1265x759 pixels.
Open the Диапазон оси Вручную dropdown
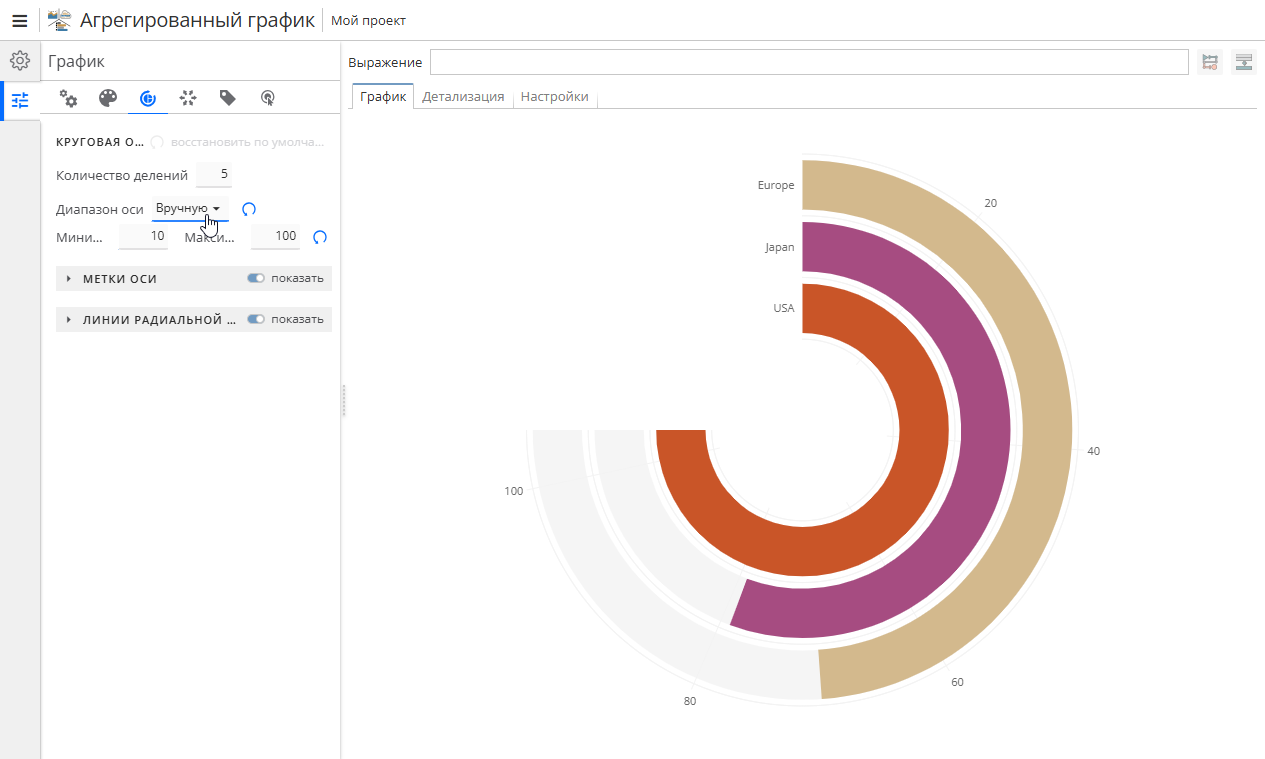[190, 209]
